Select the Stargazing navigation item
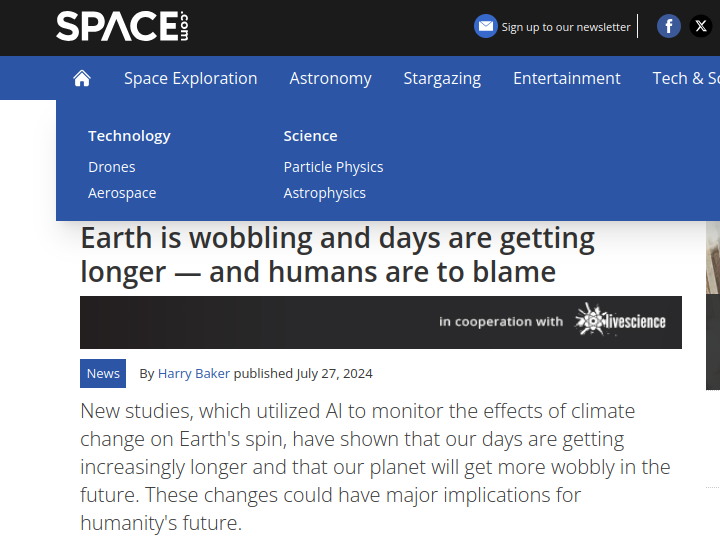720x545 pixels. [442, 78]
